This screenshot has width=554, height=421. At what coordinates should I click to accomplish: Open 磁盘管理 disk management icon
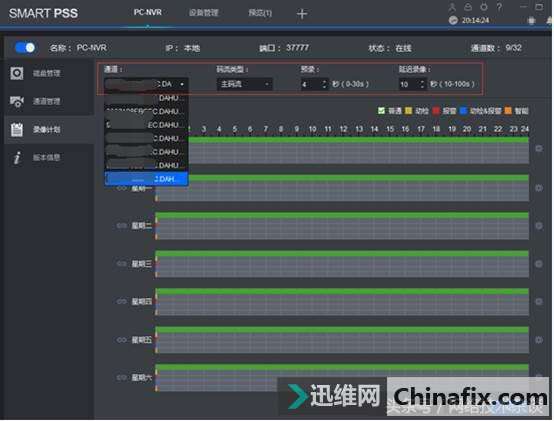(17, 73)
